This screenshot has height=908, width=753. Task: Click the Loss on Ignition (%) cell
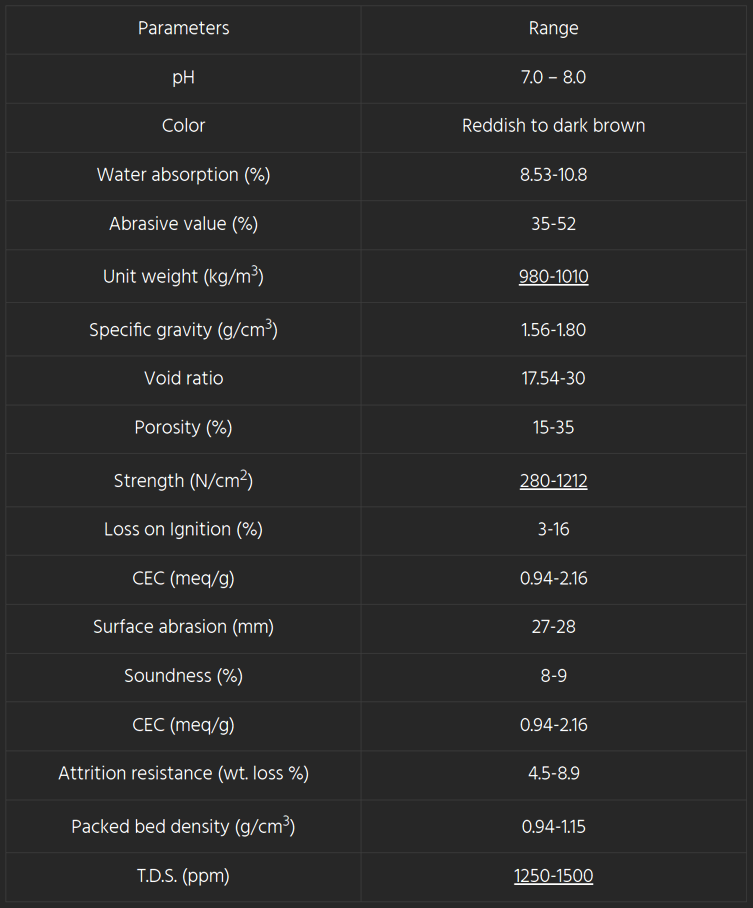[183, 530]
